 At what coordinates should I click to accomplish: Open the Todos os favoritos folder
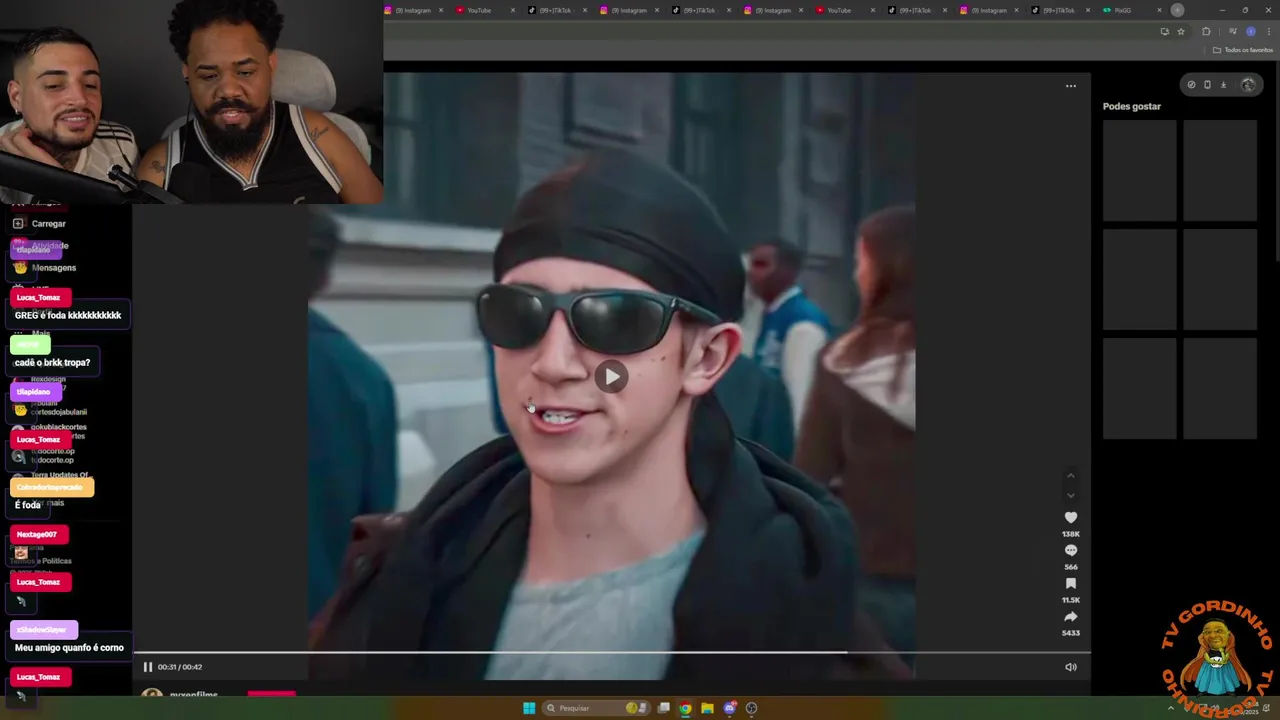[x=1243, y=50]
